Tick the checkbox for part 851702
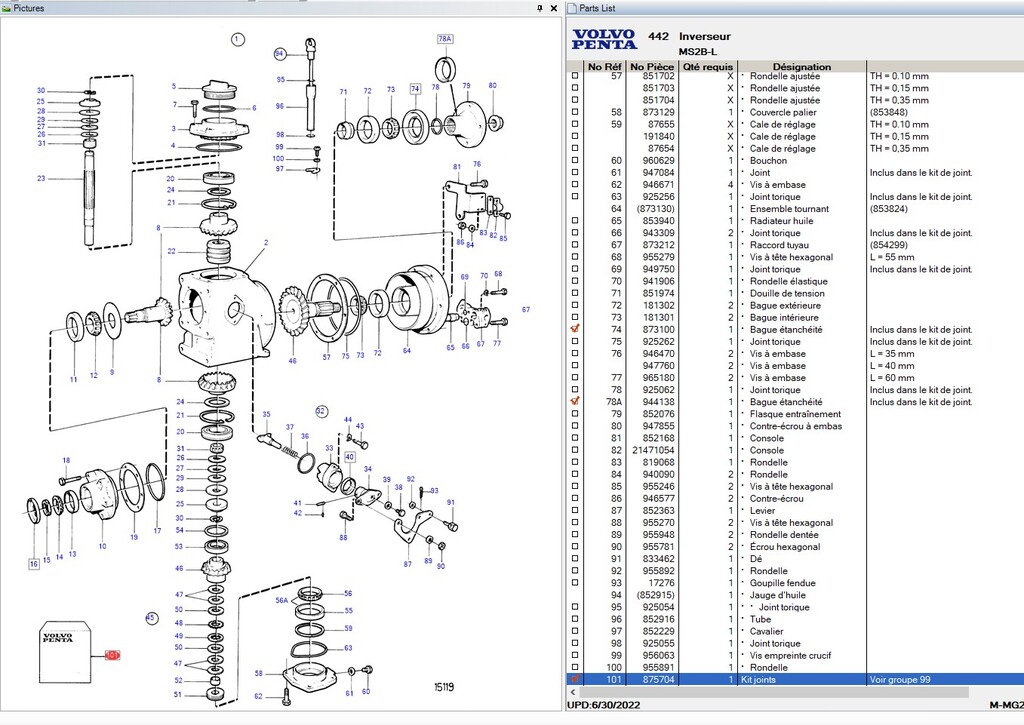 pyautogui.click(x=575, y=76)
